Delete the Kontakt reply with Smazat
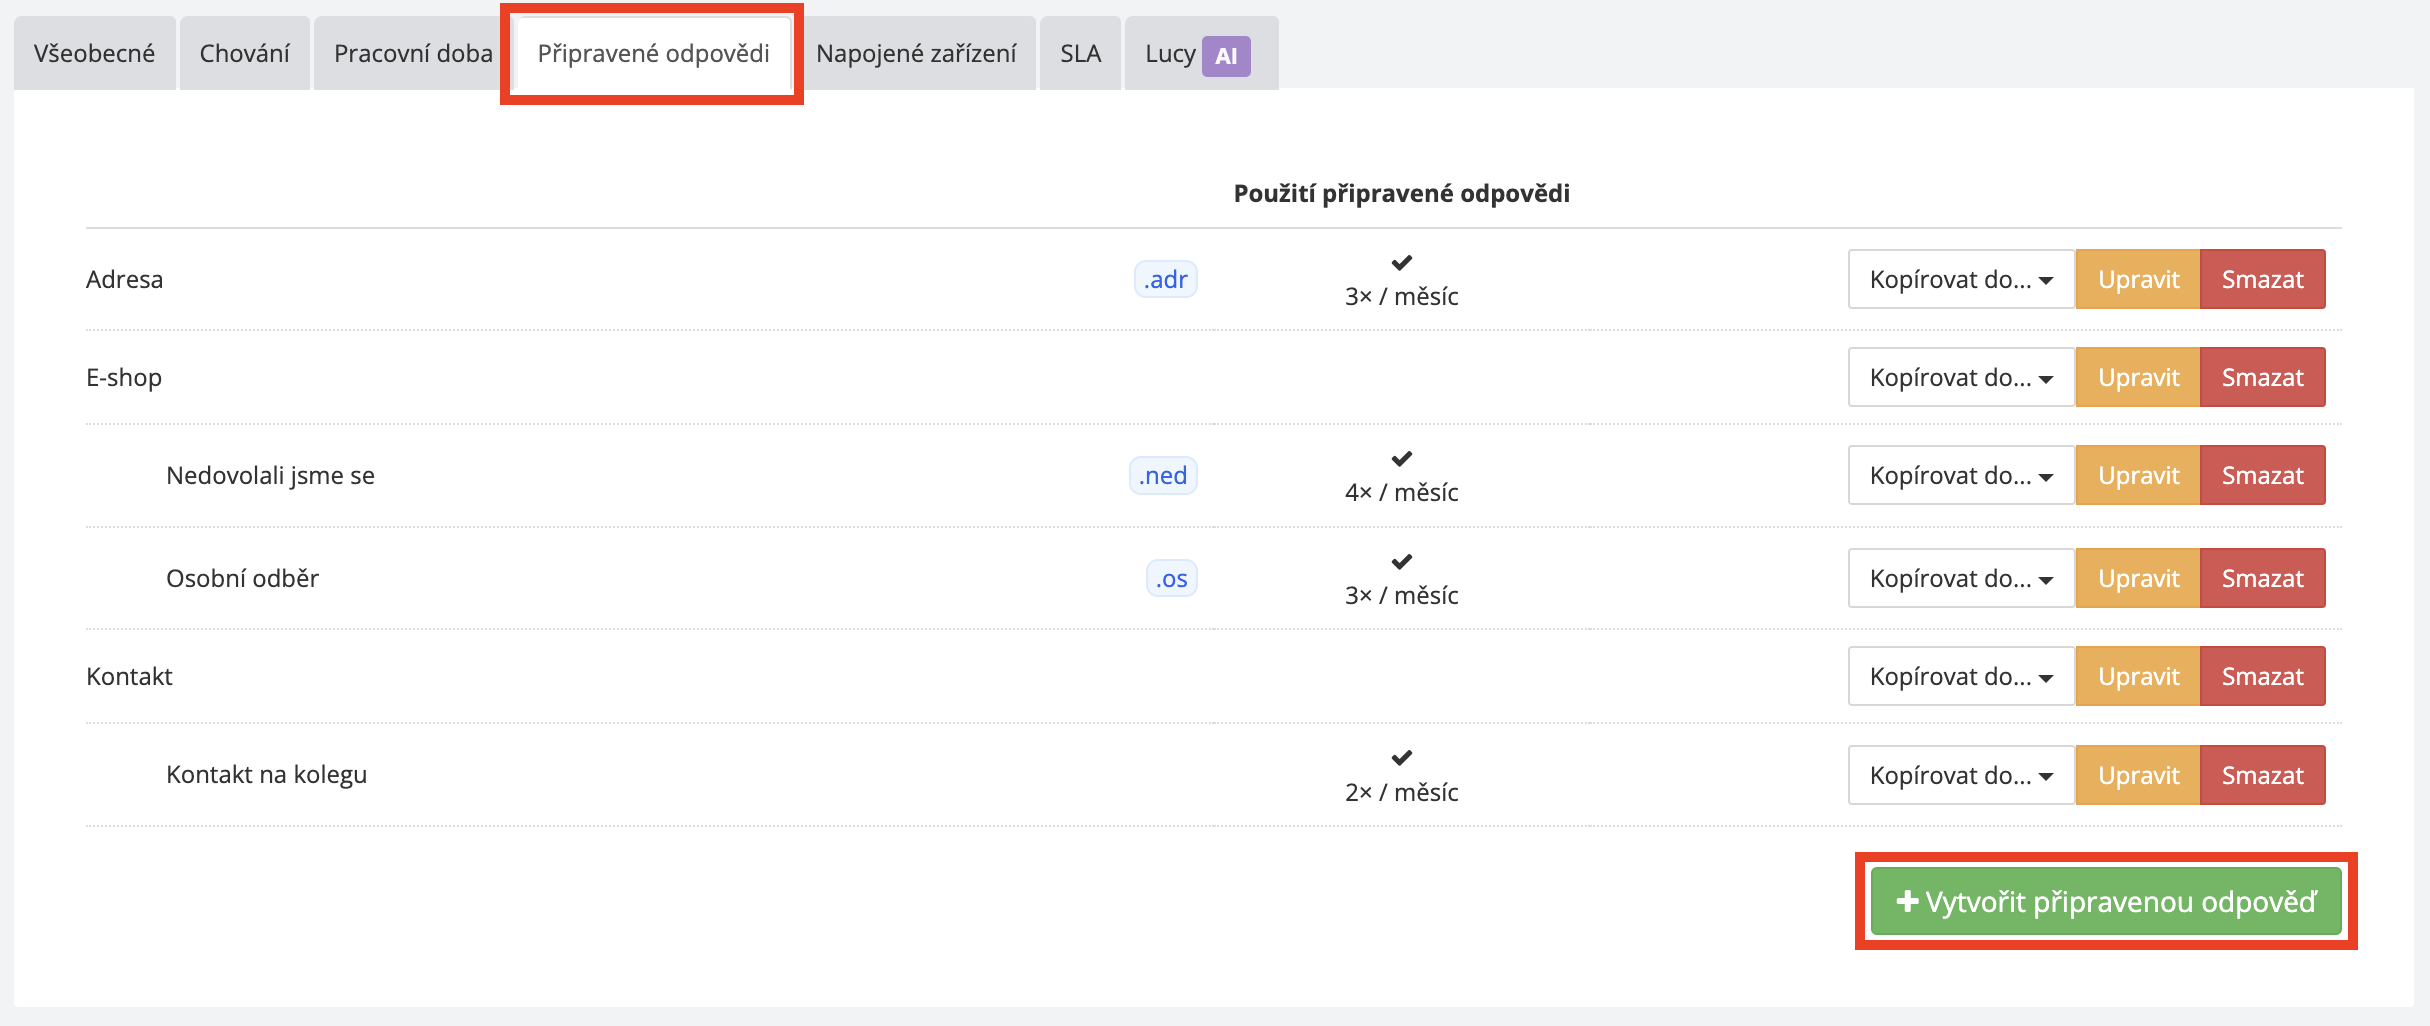The height and width of the screenshot is (1026, 2430). tap(2262, 676)
